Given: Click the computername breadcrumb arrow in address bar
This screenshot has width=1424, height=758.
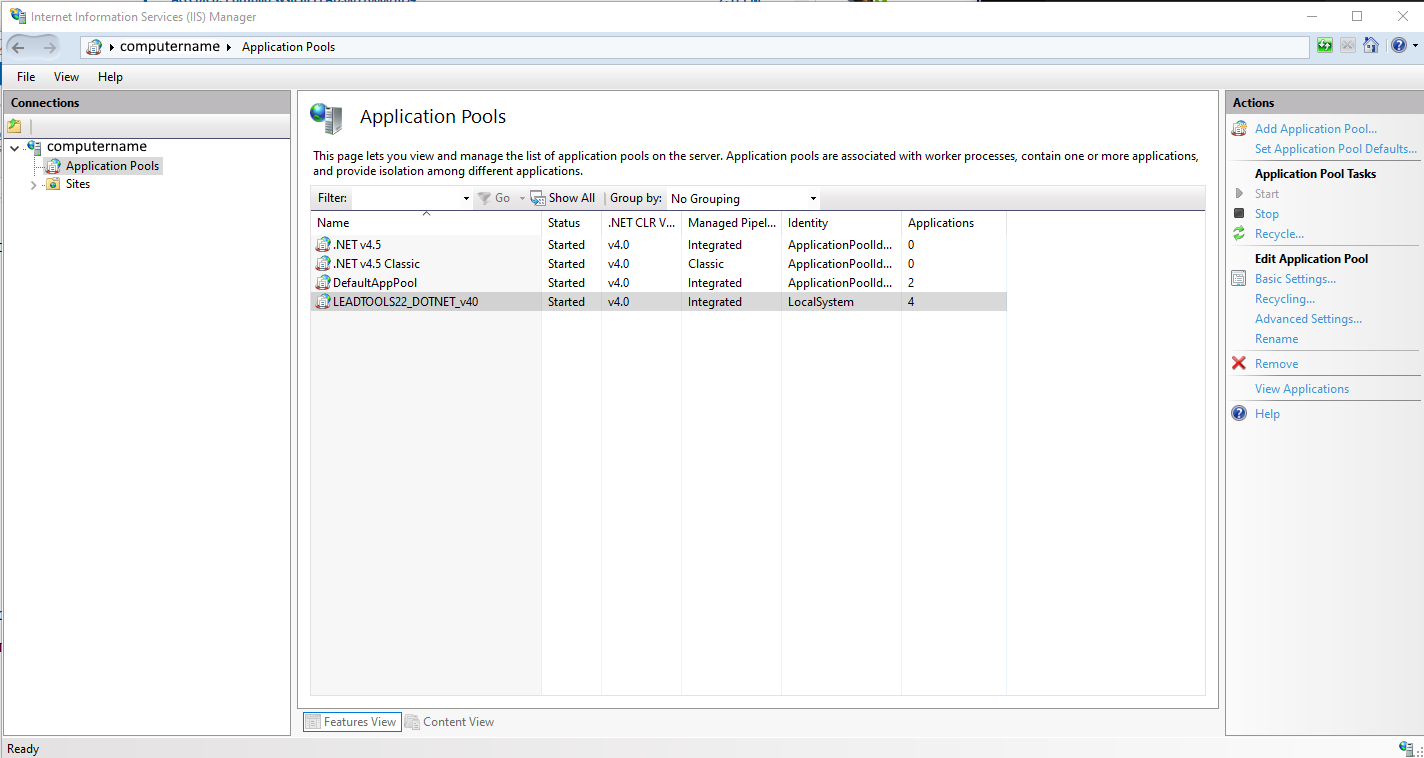Looking at the screenshot, I should (x=113, y=47).
